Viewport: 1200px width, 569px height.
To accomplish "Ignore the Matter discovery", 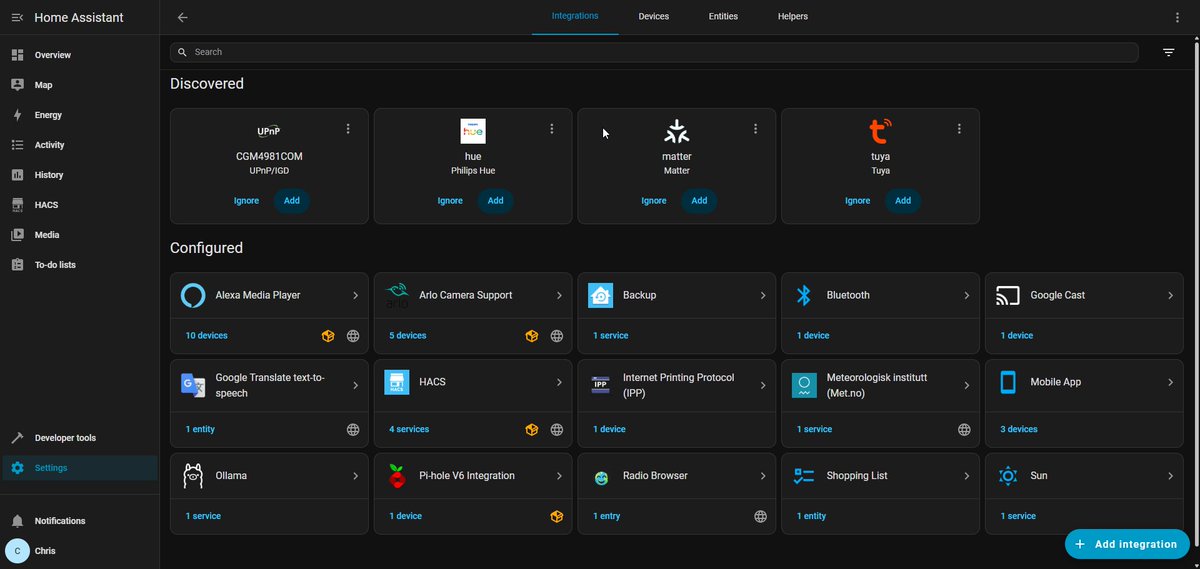I will (x=654, y=201).
